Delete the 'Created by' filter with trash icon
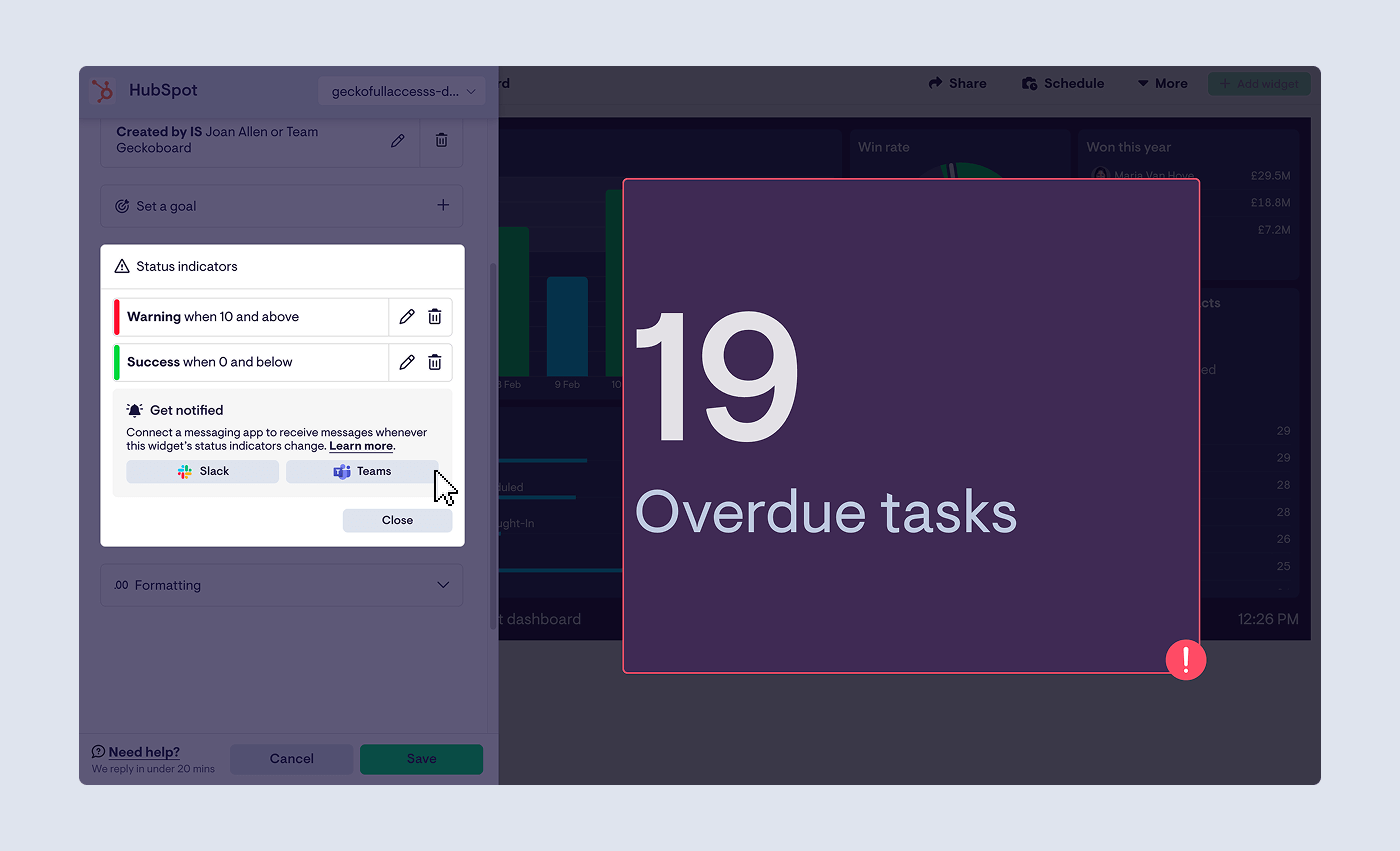The height and width of the screenshot is (851, 1400). pyautogui.click(x=441, y=140)
